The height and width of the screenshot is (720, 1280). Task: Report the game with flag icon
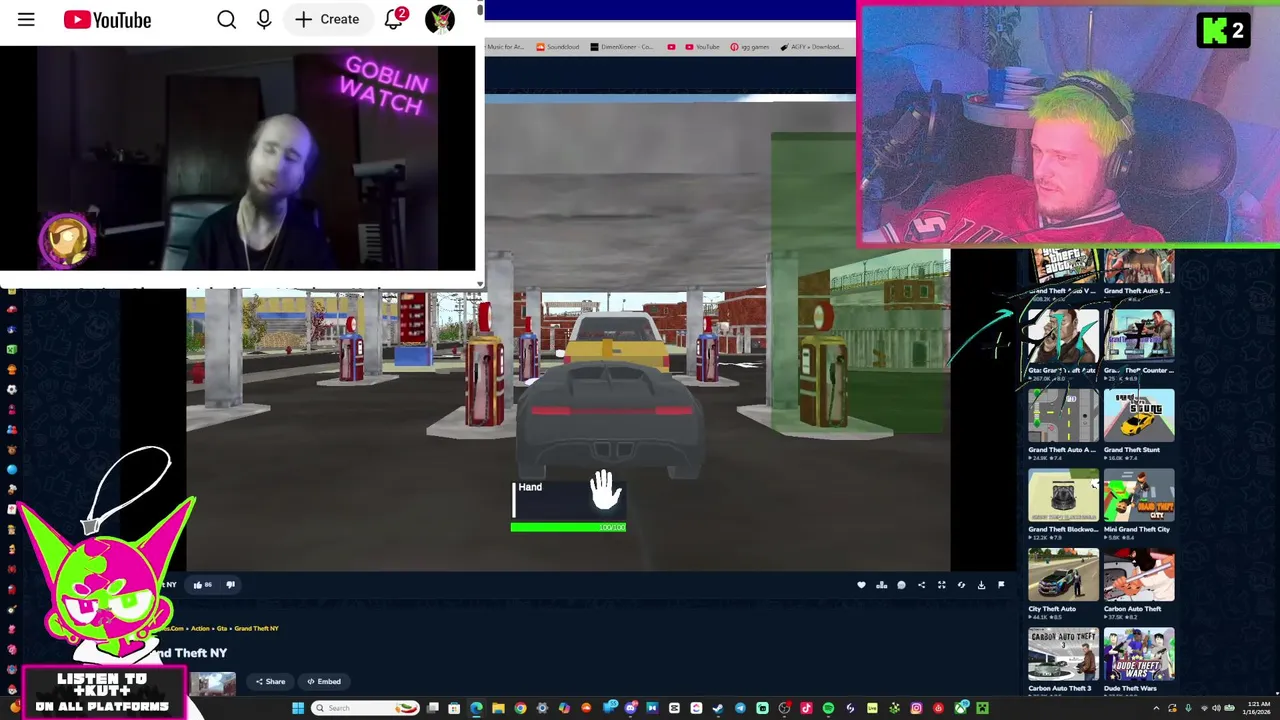point(1001,585)
